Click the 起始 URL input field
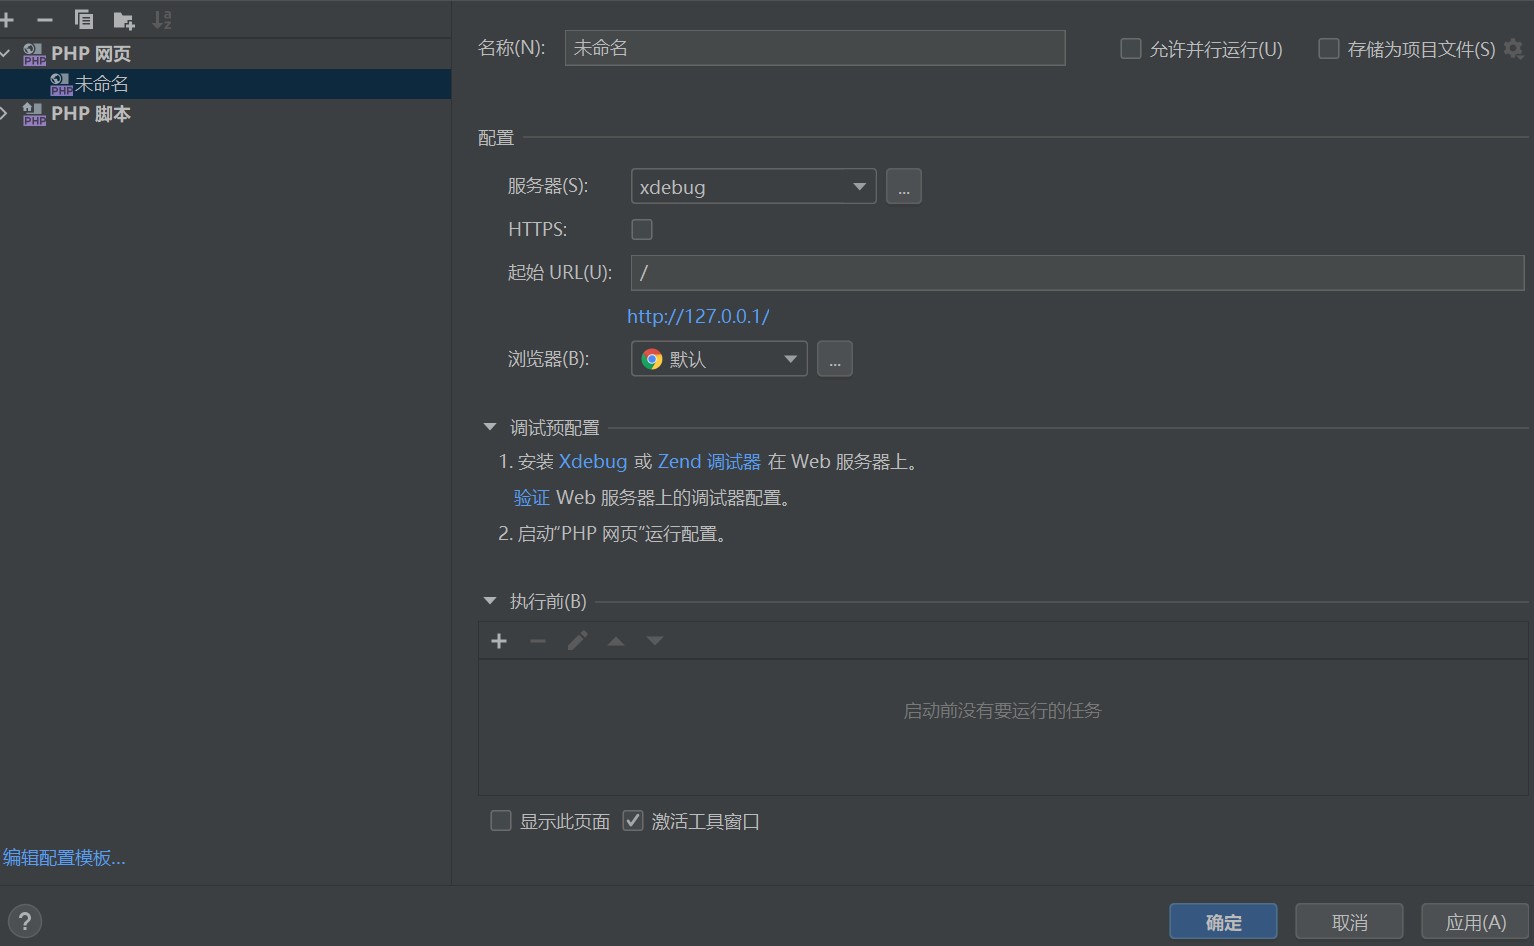Image resolution: width=1534 pixels, height=946 pixels. (x=1076, y=273)
